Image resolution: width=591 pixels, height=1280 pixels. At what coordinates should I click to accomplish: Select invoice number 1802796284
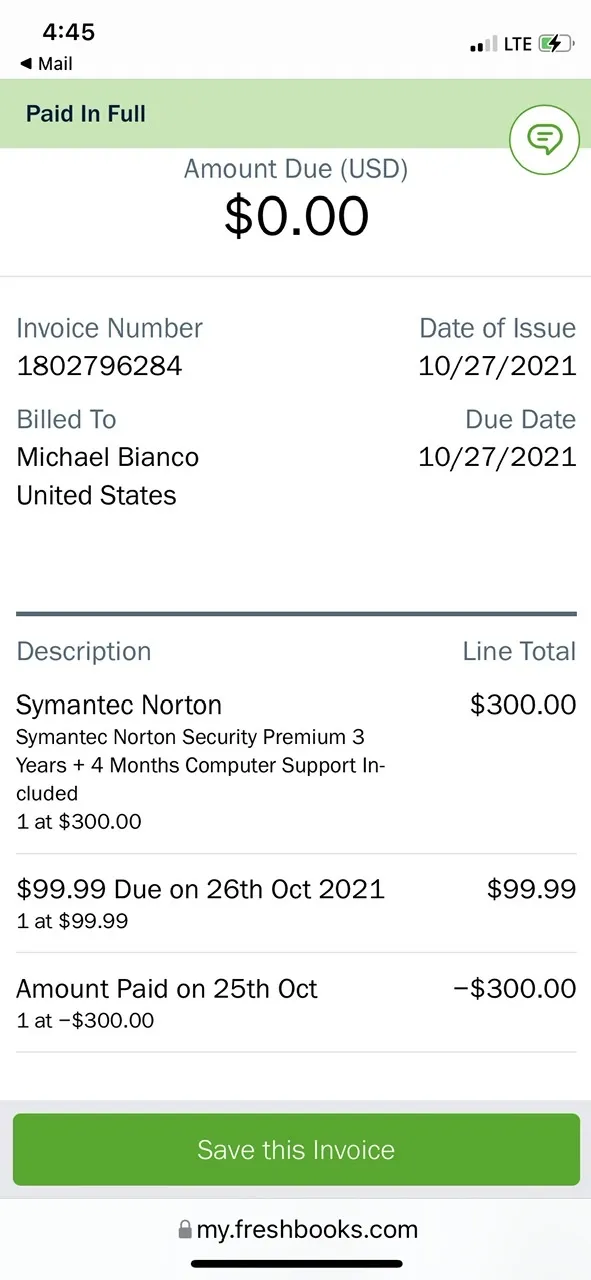pyautogui.click(x=99, y=366)
